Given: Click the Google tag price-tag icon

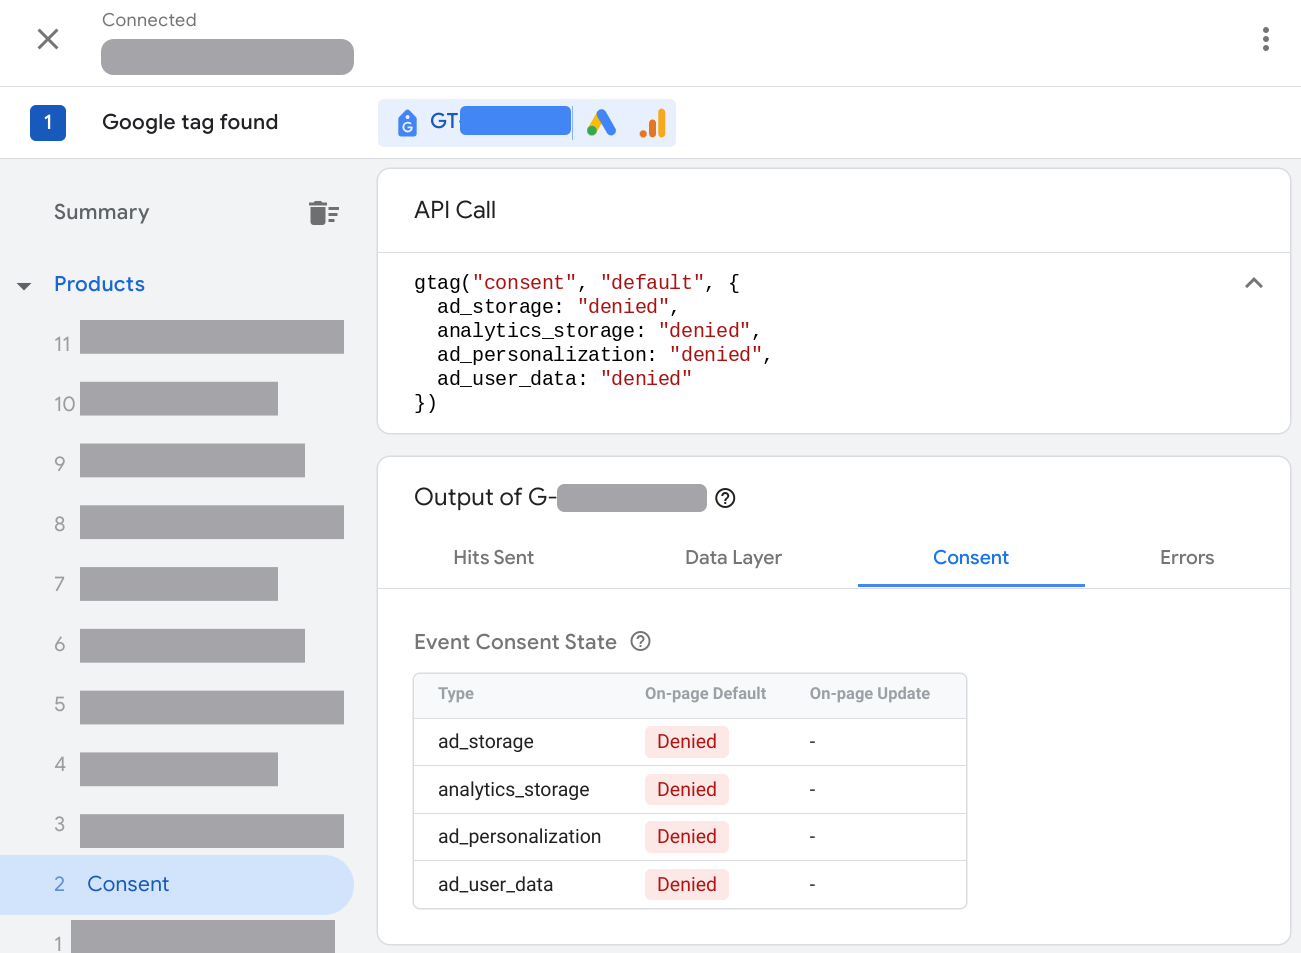Looking at the screenshot, I should pyautogui.click(x=406, y=121).
